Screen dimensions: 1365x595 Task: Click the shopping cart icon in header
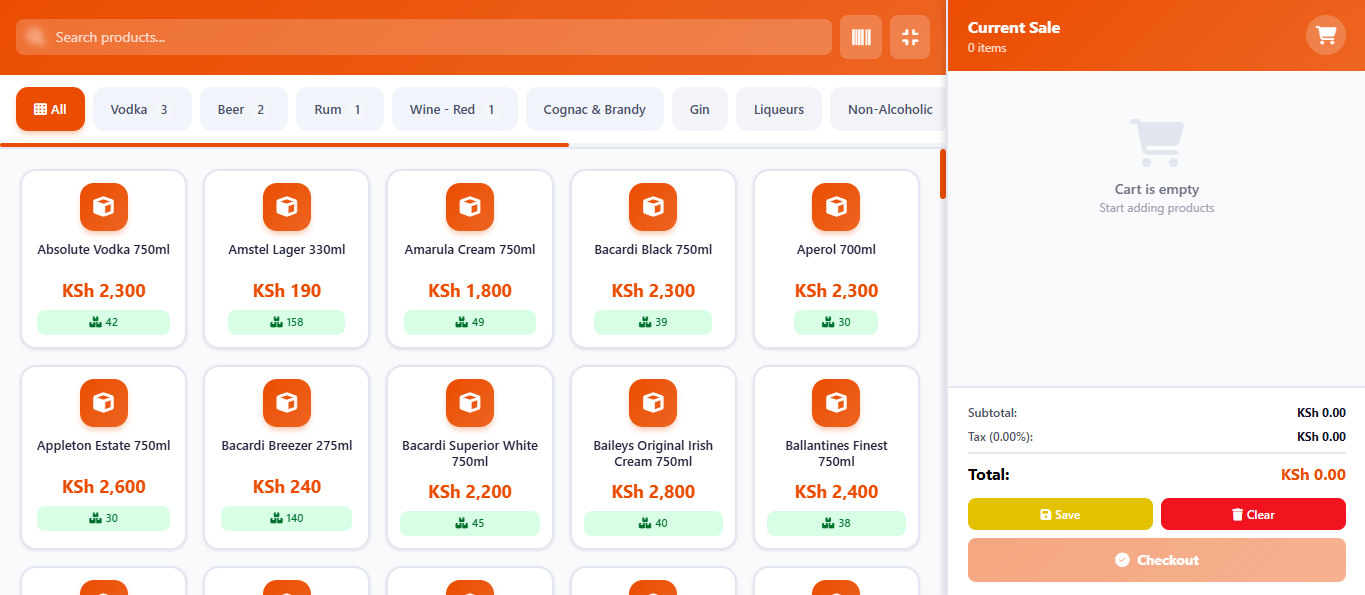click(x=1325, y=36)
